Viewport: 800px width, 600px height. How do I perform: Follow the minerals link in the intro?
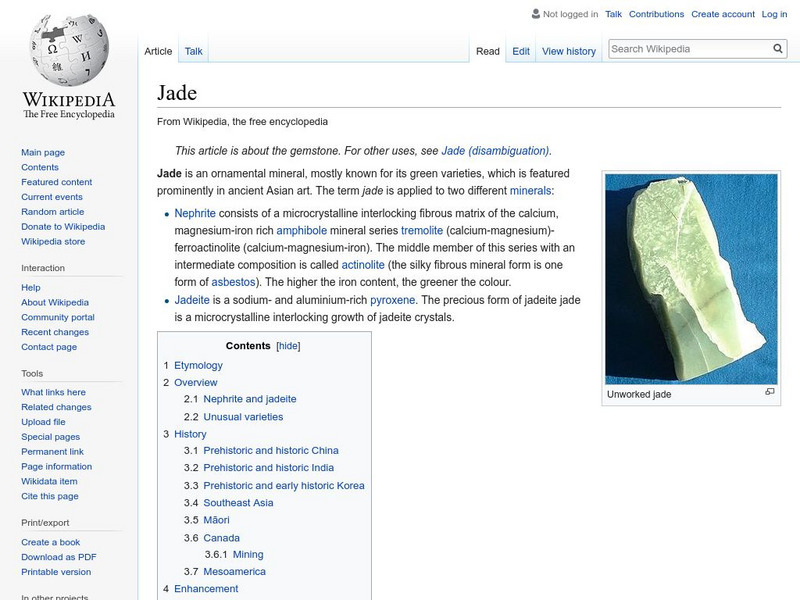coord(530,191)
